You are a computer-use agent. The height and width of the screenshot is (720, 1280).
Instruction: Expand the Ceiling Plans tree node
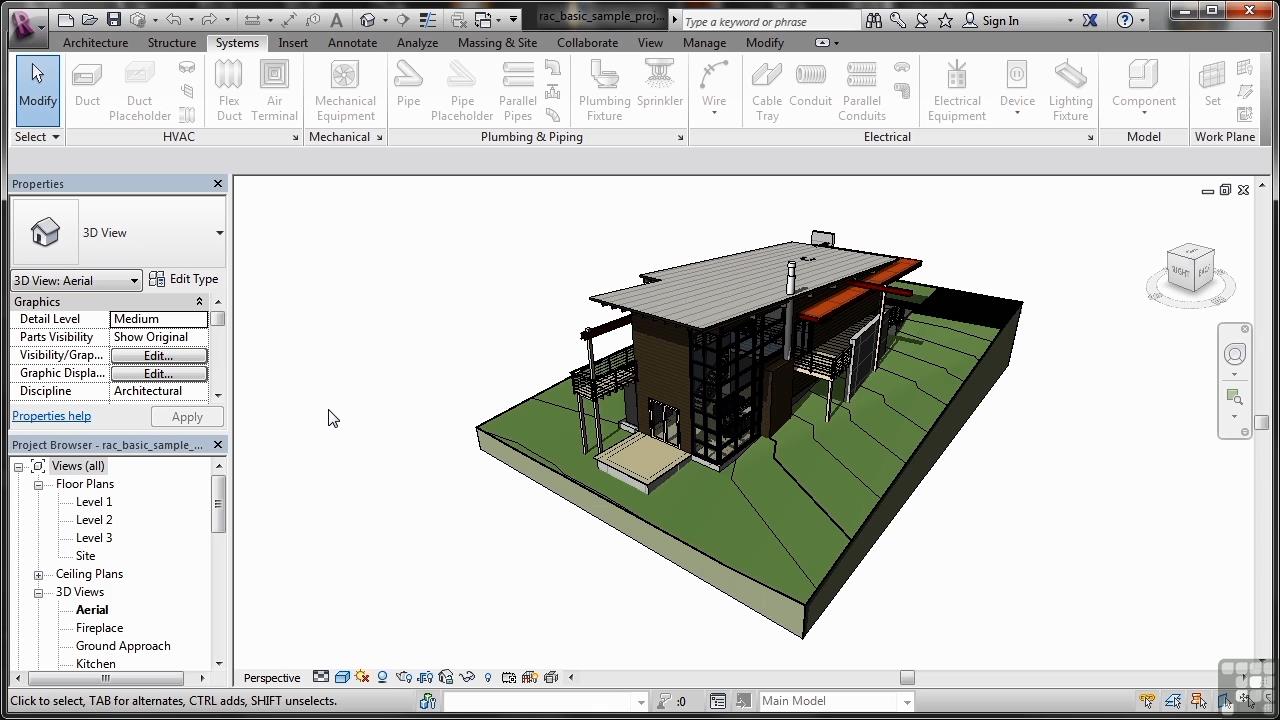tap(38, 574)
